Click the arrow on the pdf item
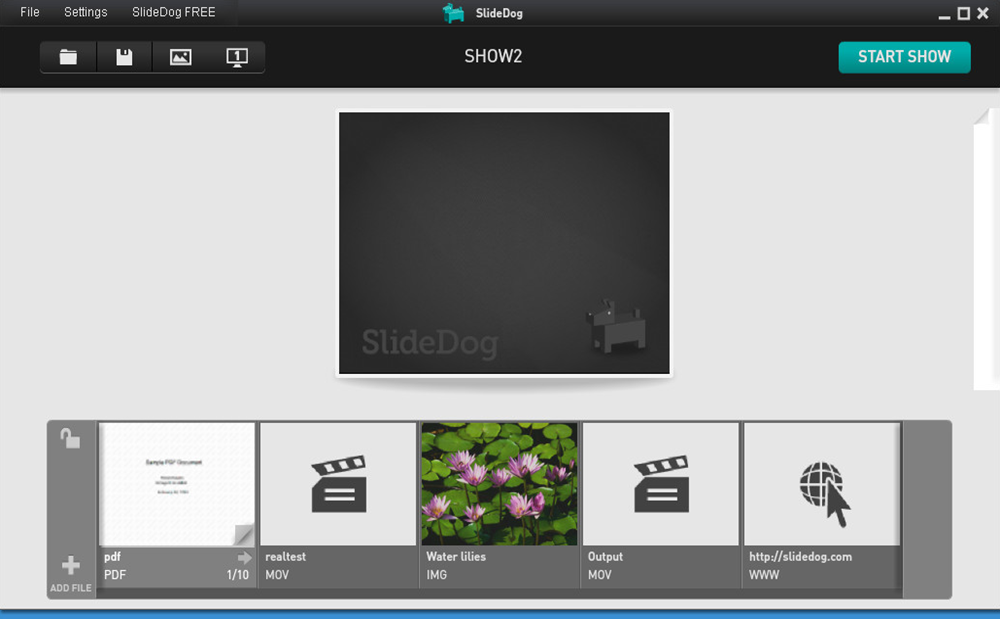This screenshot has width=1000, height=619. pyautogui.click(x=244, y=558)
